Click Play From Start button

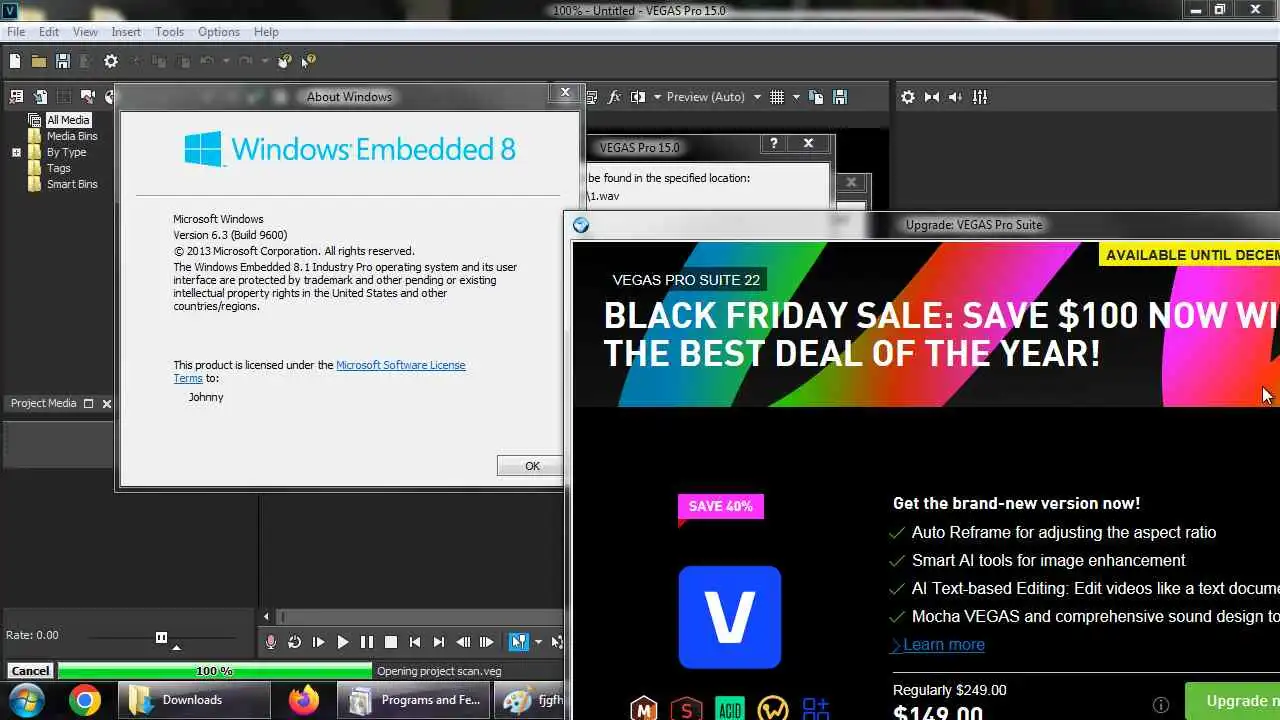coord(318,642)
